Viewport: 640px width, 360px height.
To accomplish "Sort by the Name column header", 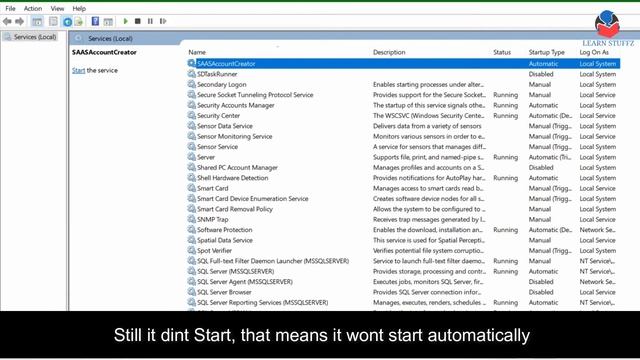I will (x=197, y=52).
